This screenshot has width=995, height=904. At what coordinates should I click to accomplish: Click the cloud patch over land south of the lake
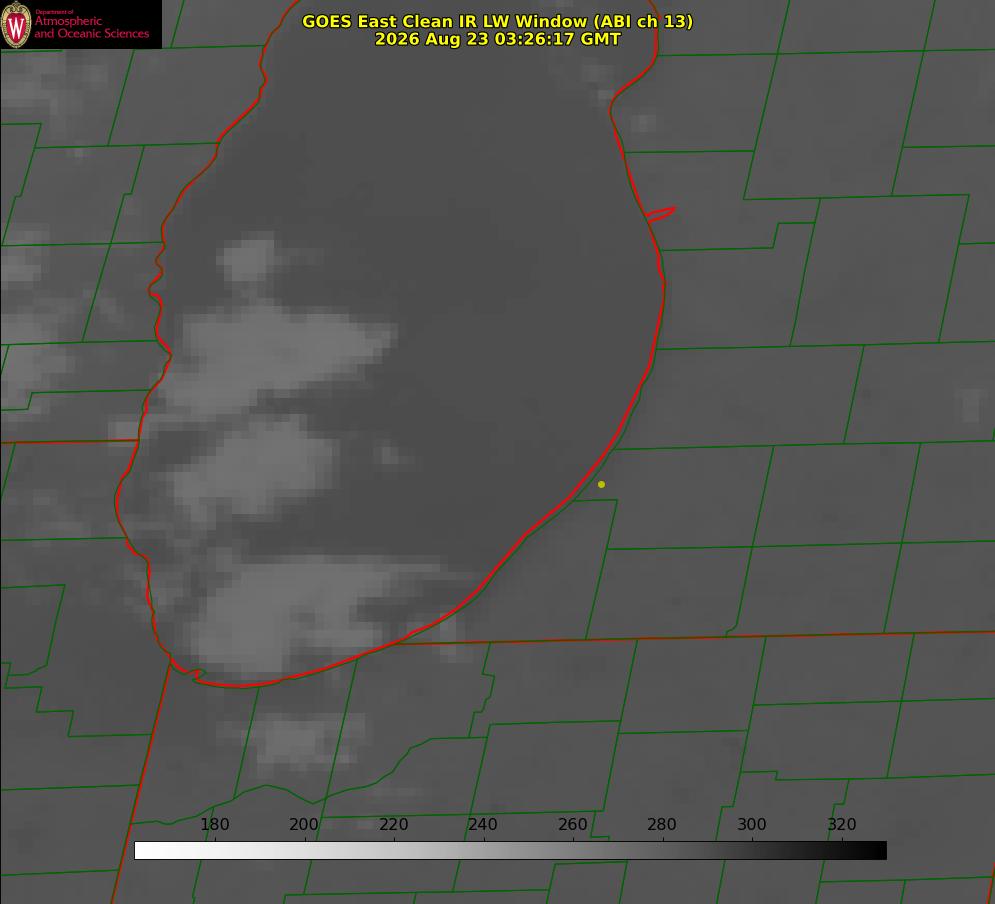pos(305,739)
